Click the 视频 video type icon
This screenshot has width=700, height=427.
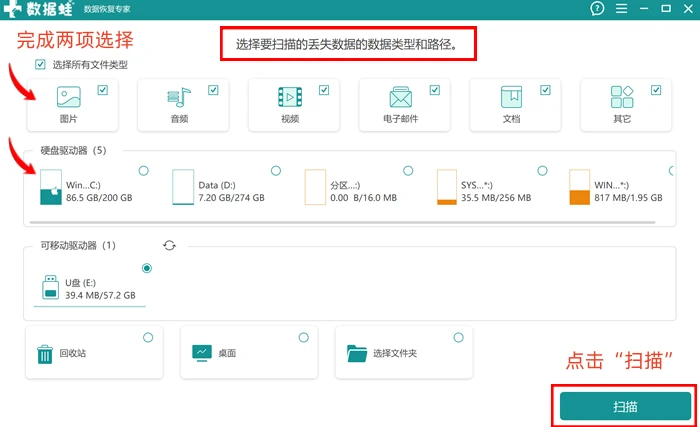pyautogui.click(x=290, y=97)
